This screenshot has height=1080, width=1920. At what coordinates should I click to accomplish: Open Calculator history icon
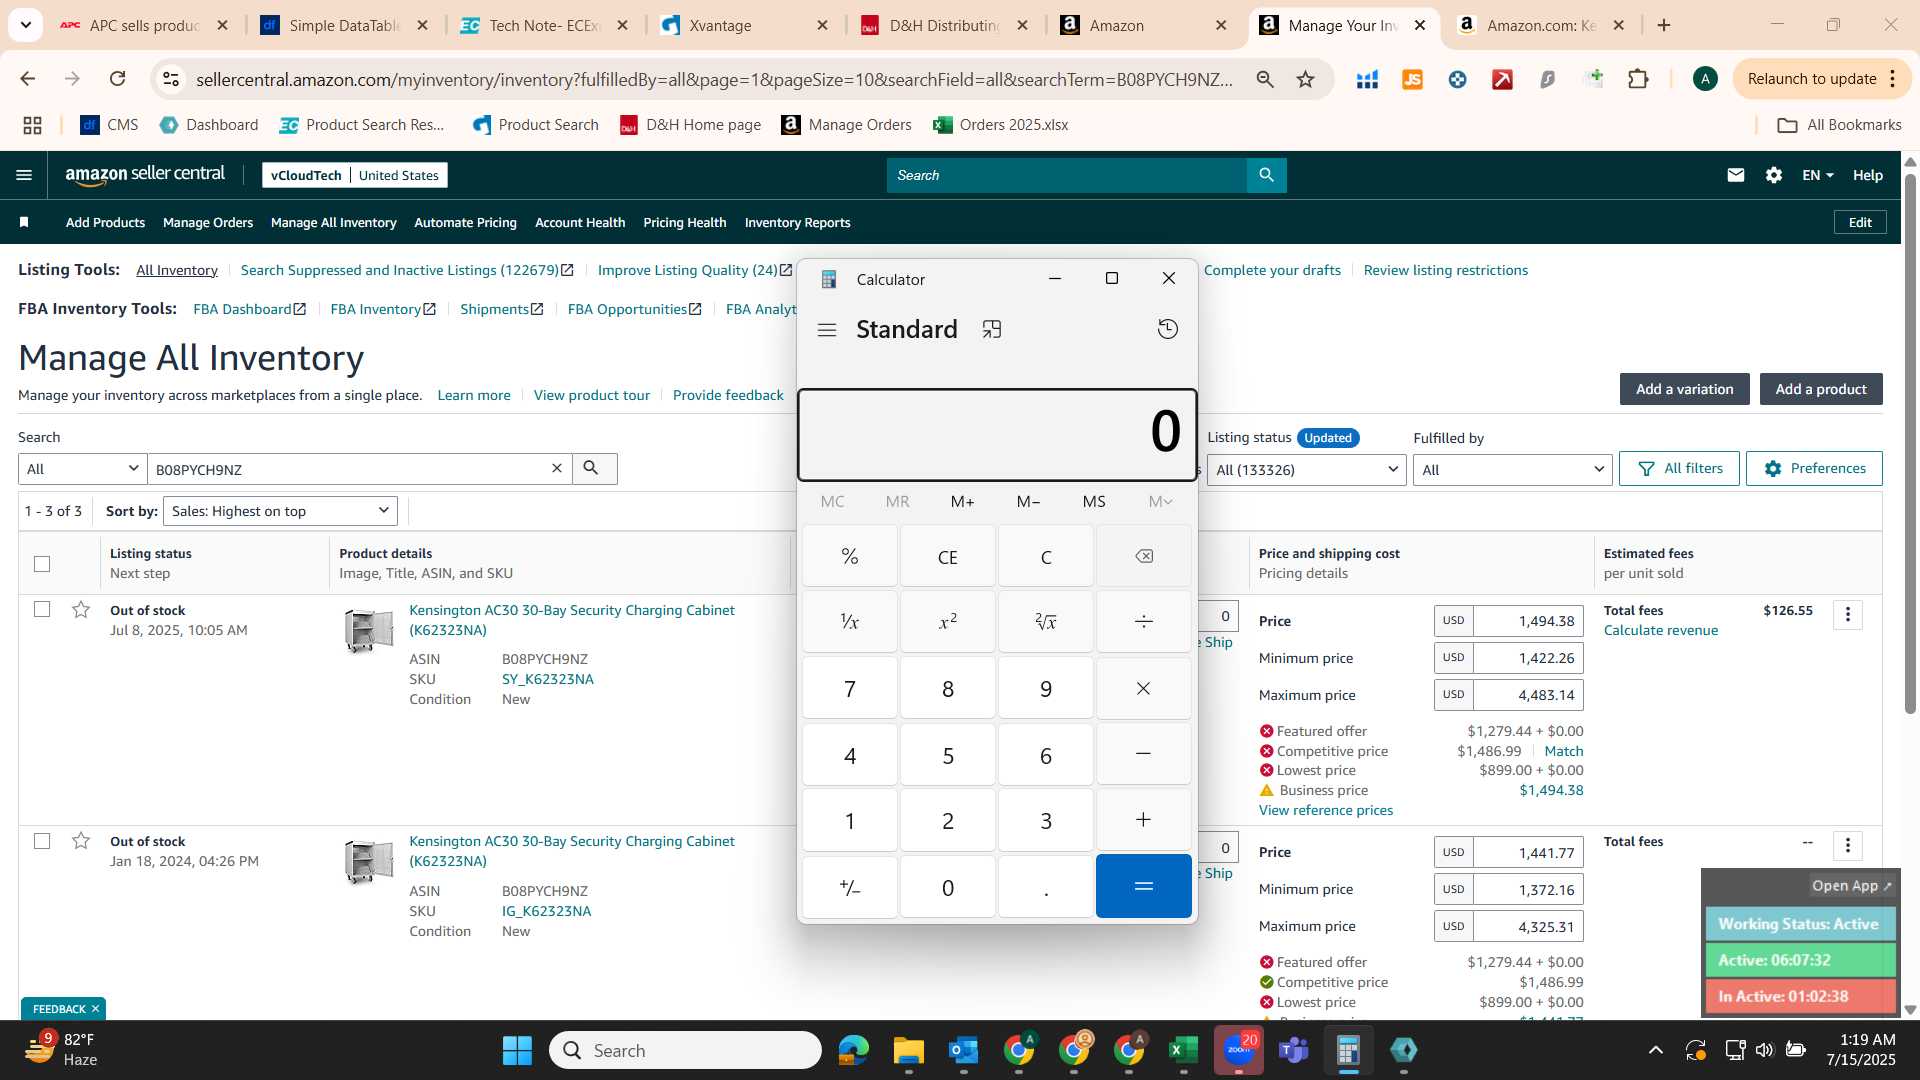pyautogui.click(x=1167, y=329)
